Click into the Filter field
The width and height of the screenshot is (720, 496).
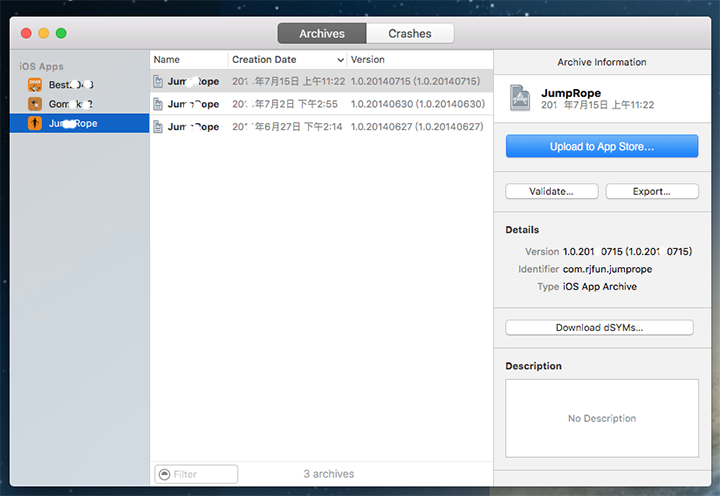pos(197,474)
